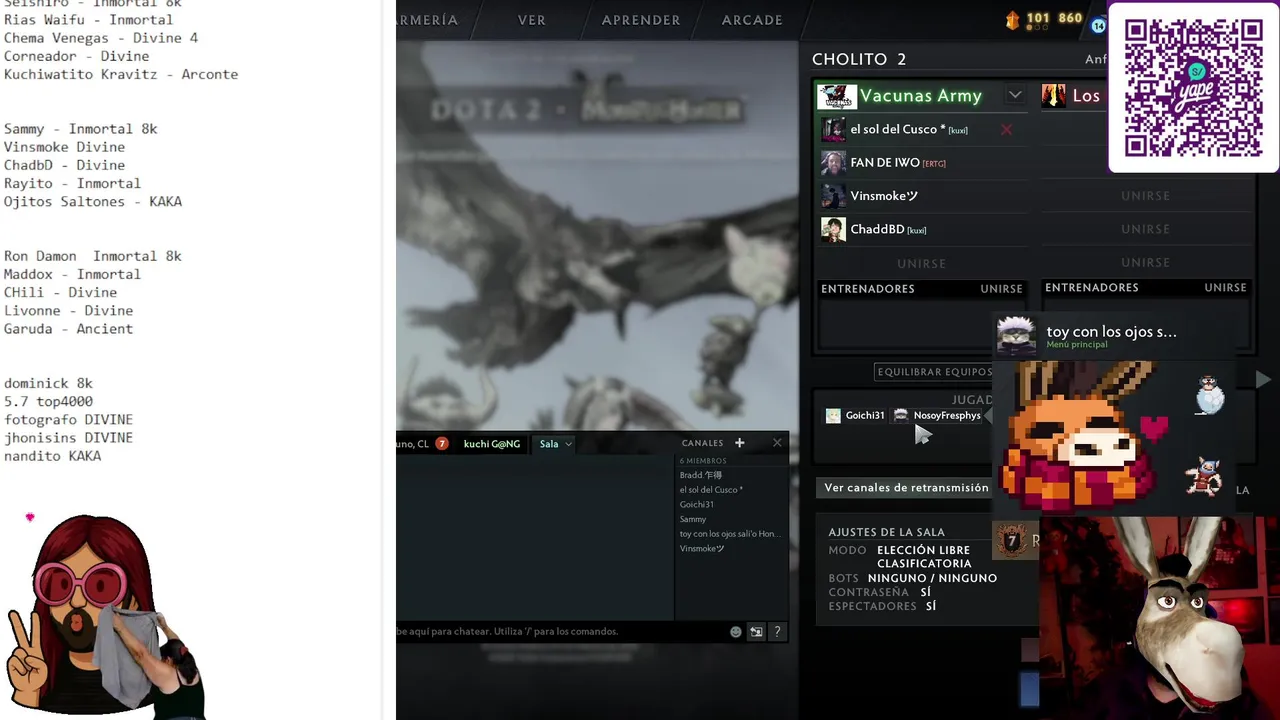This screenshot has height=720, width=1280.
Task: Open the ARCADE menu
Action: coord(752,20)
